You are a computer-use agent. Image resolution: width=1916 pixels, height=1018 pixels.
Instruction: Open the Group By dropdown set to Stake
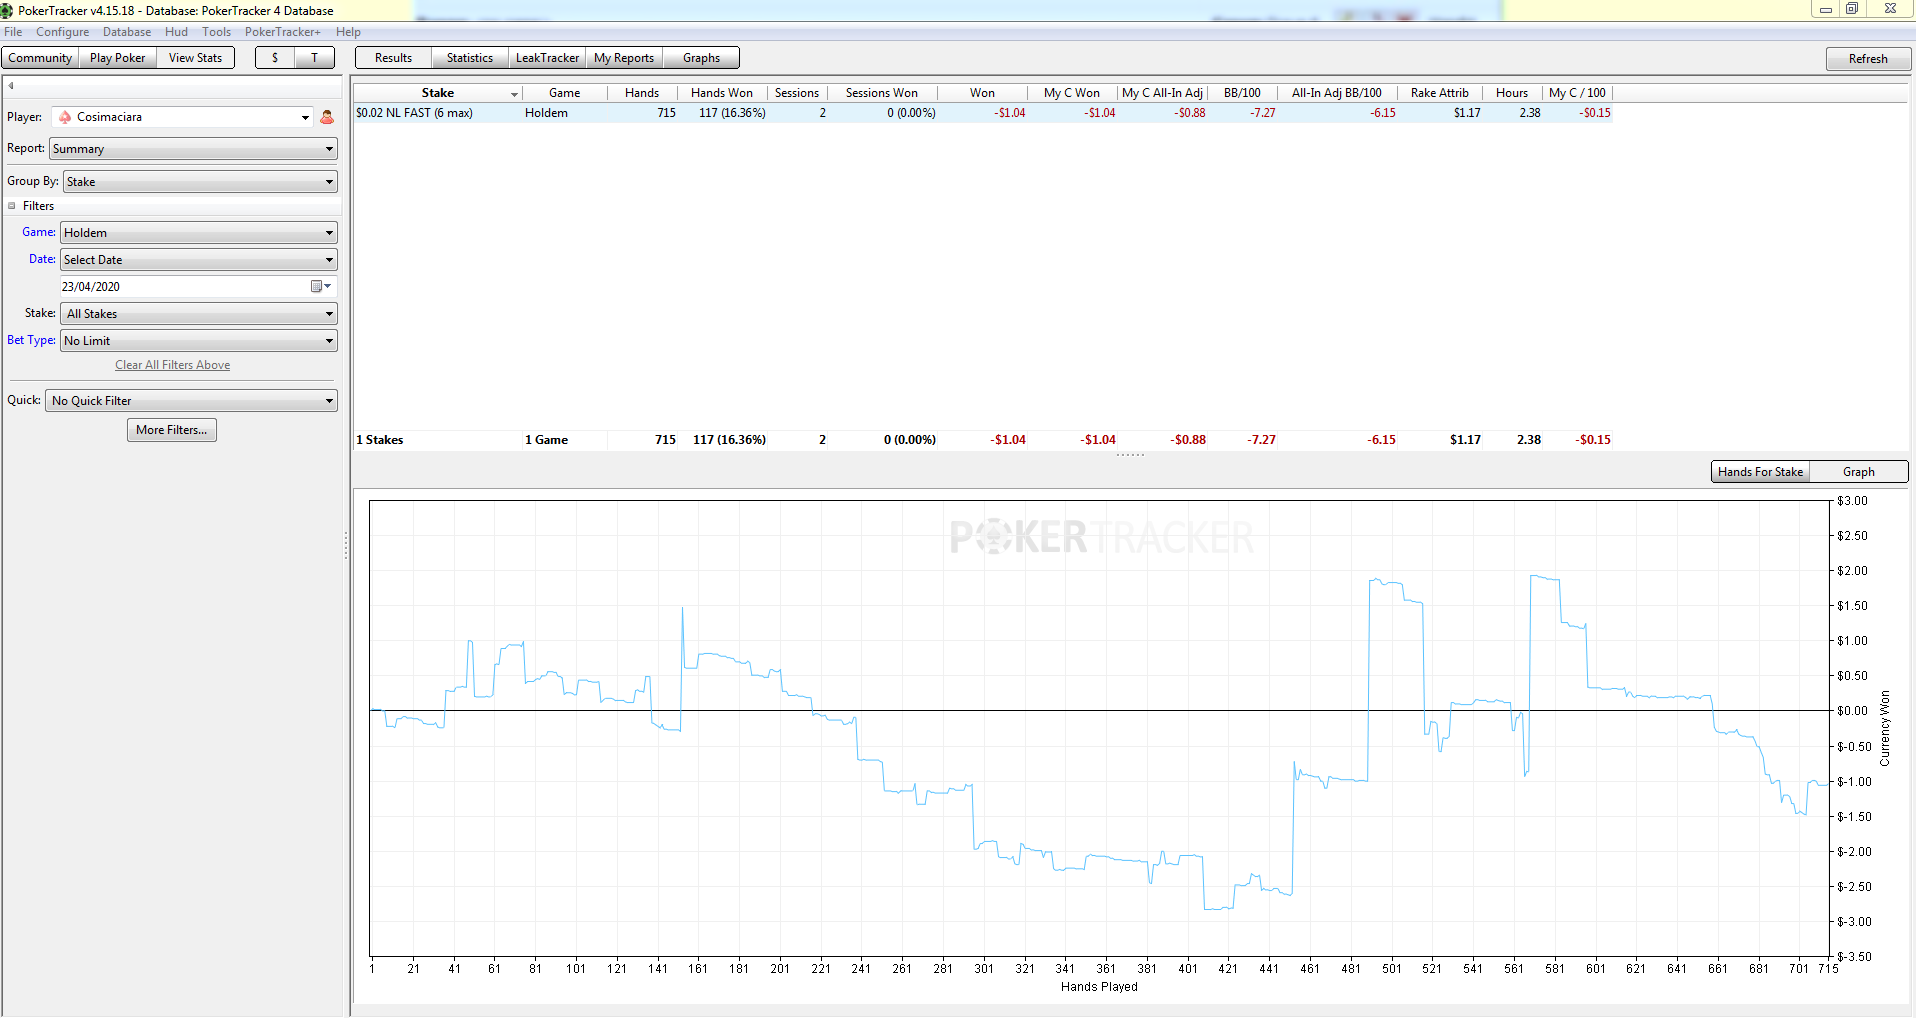click(x=200, y=182)
